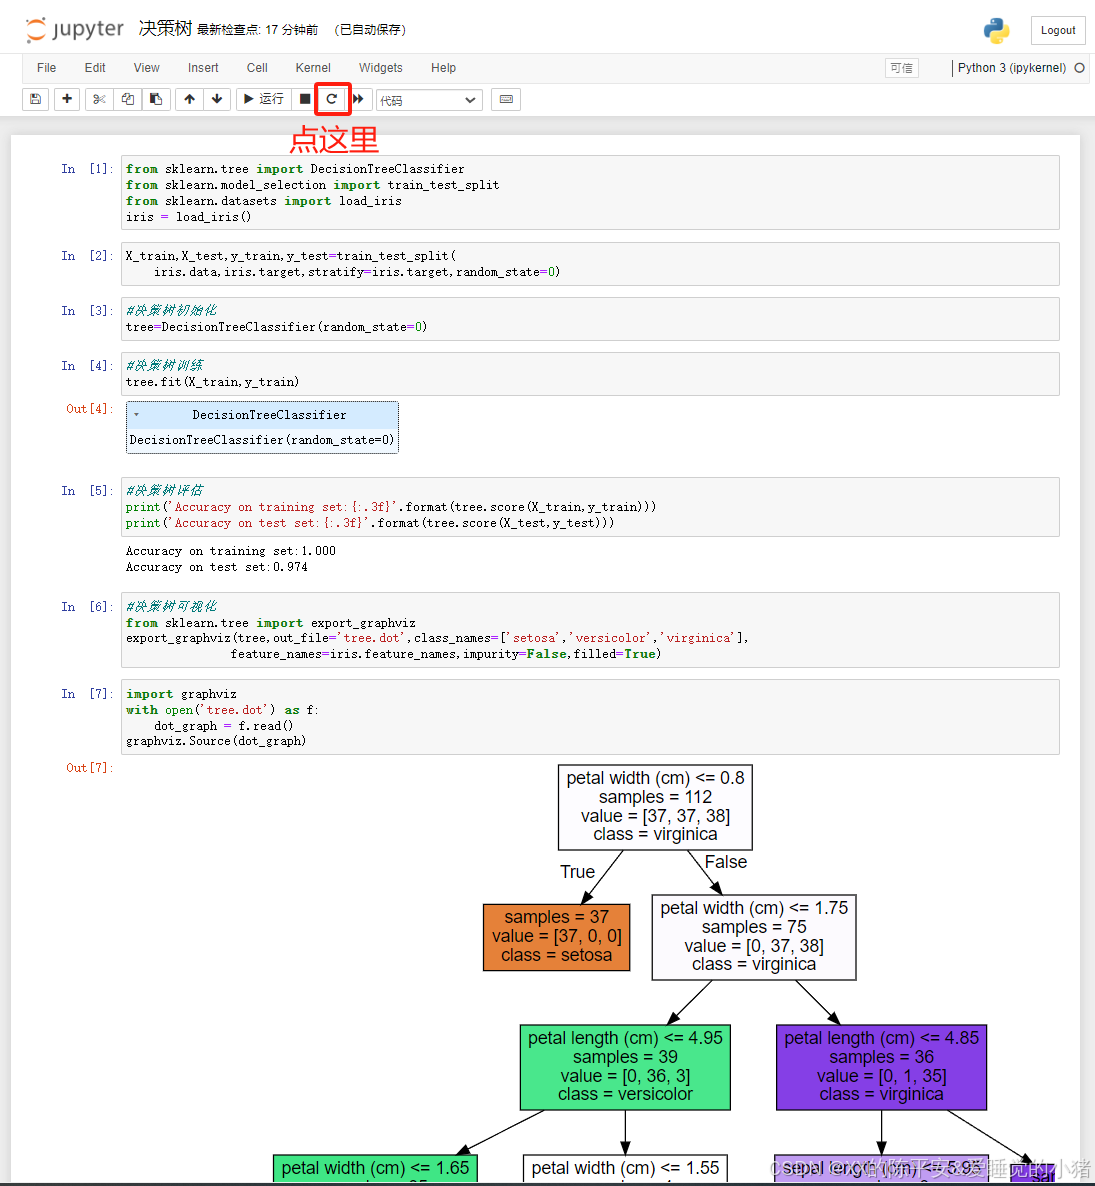Move selected cell up with the up arrow

(x=189, y=99)
